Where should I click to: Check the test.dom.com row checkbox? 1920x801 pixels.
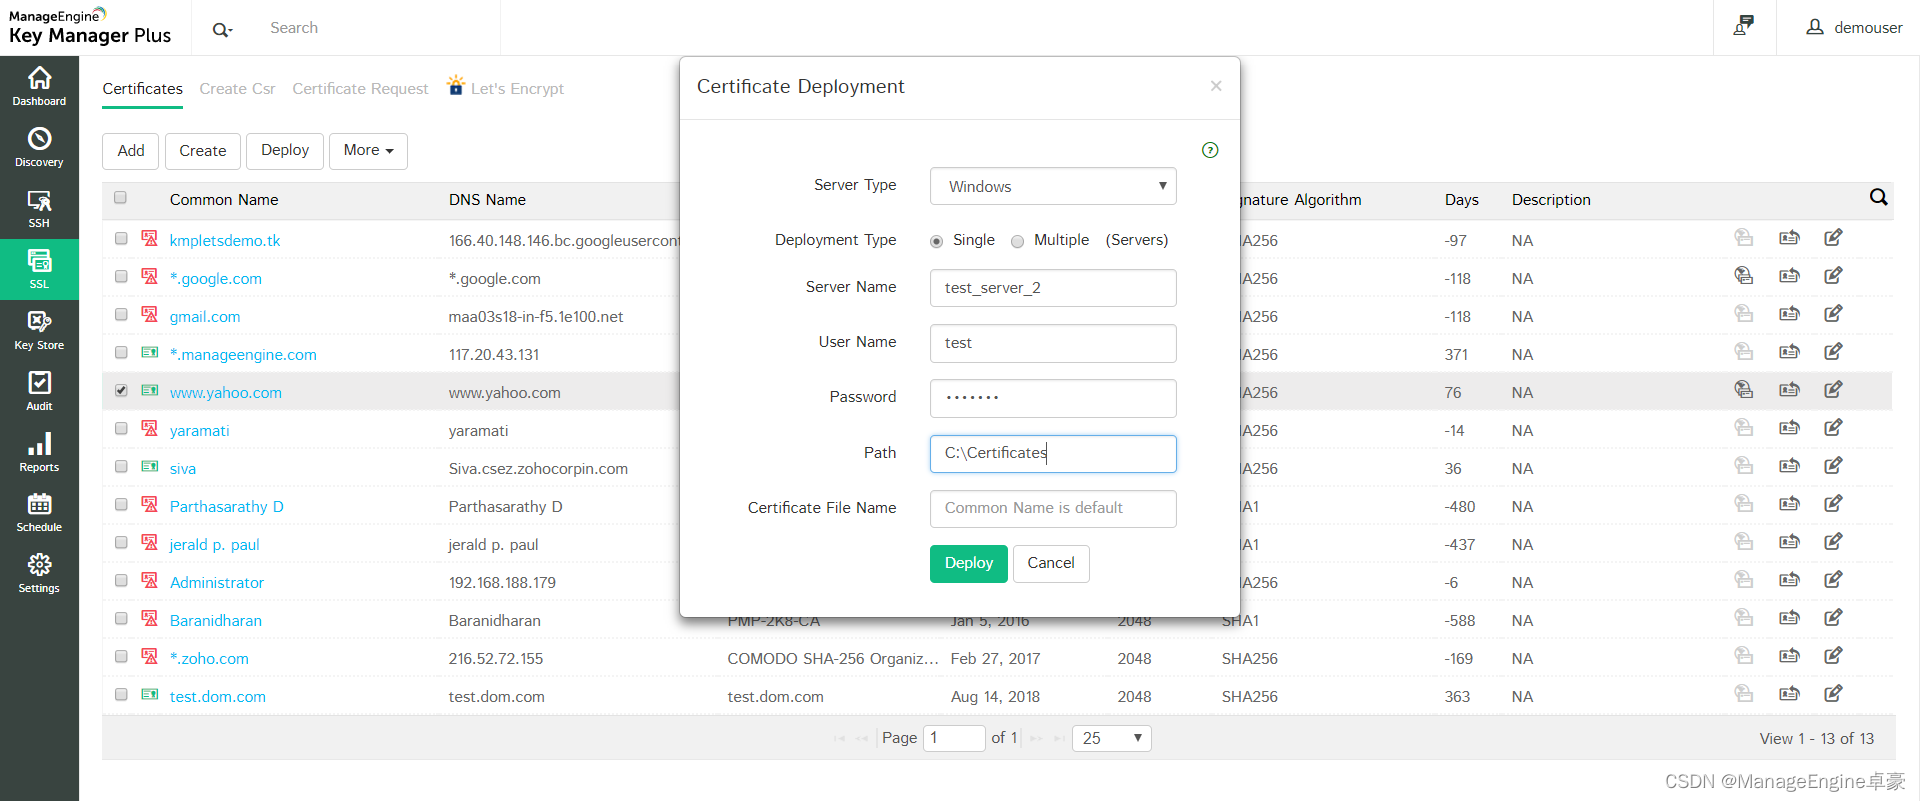(121, 695)
